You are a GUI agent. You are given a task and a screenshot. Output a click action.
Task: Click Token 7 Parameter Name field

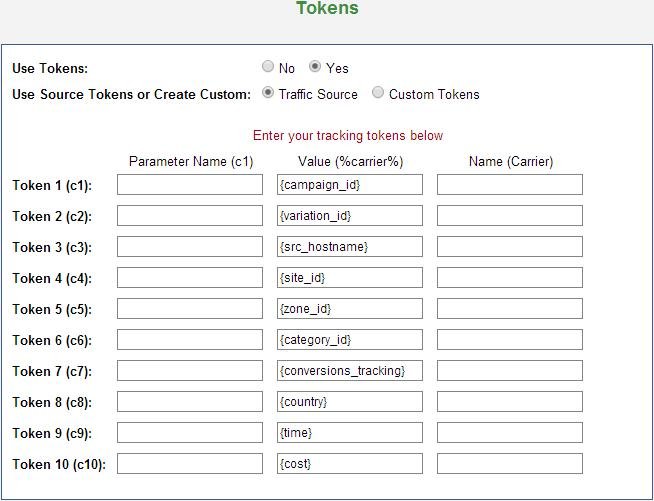190,370
